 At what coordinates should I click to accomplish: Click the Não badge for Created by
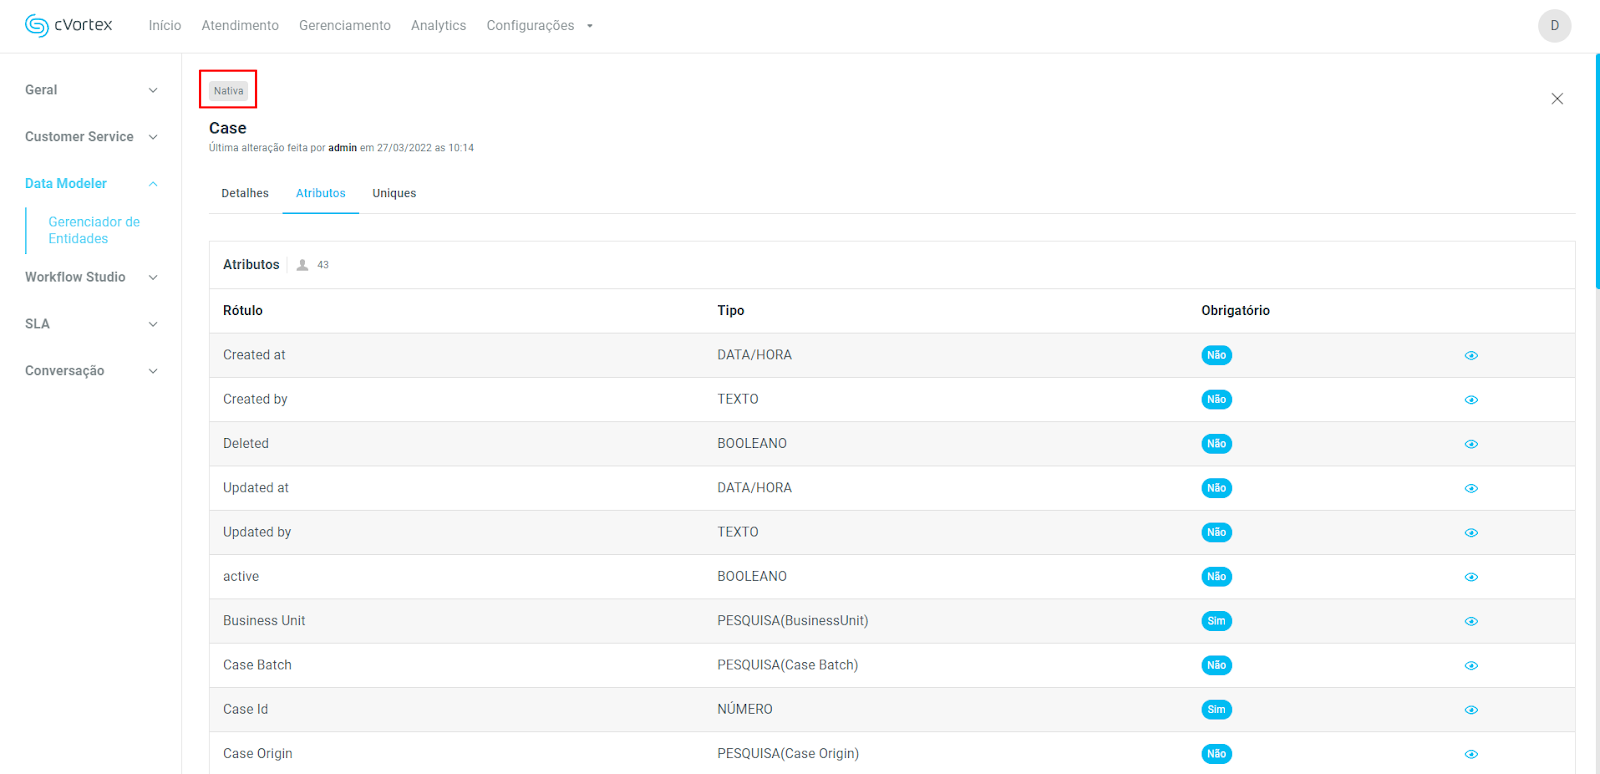[x=1216, y=400]
